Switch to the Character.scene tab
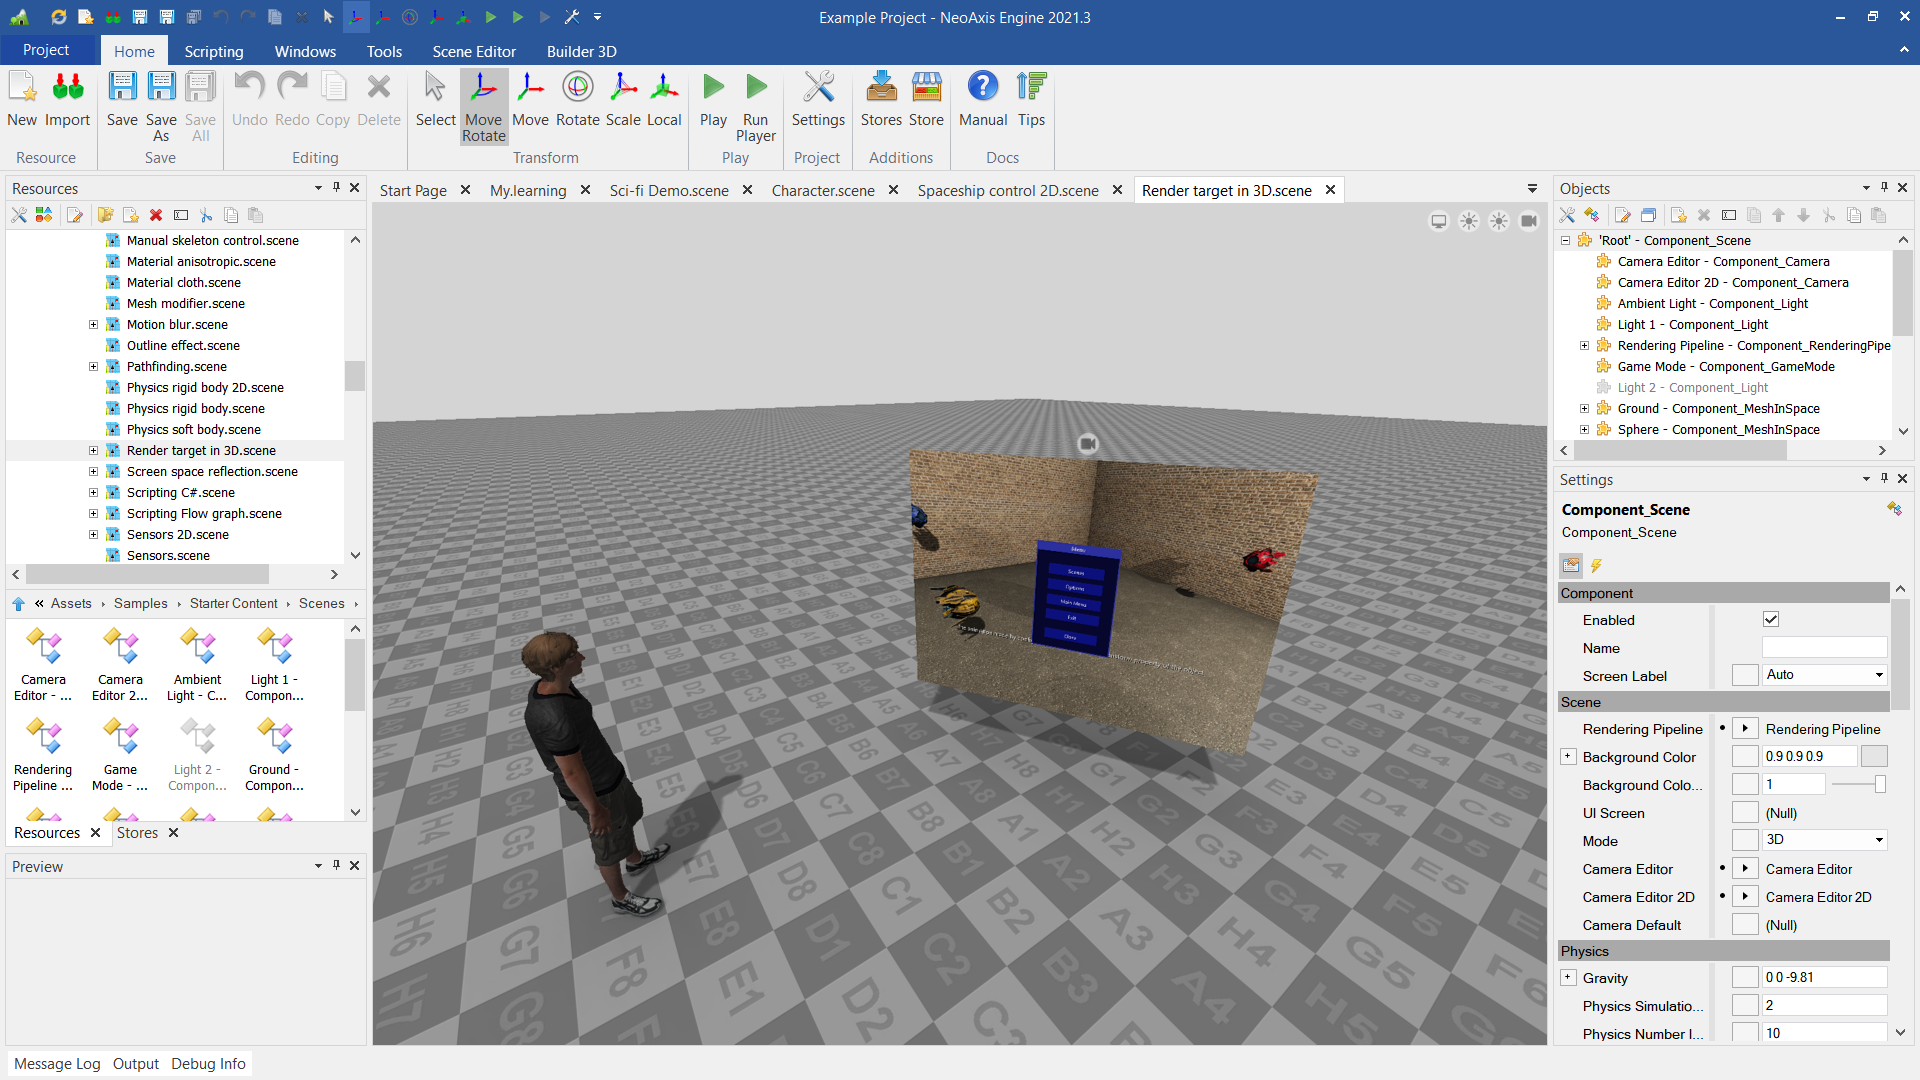 click(x=822, y=190)
